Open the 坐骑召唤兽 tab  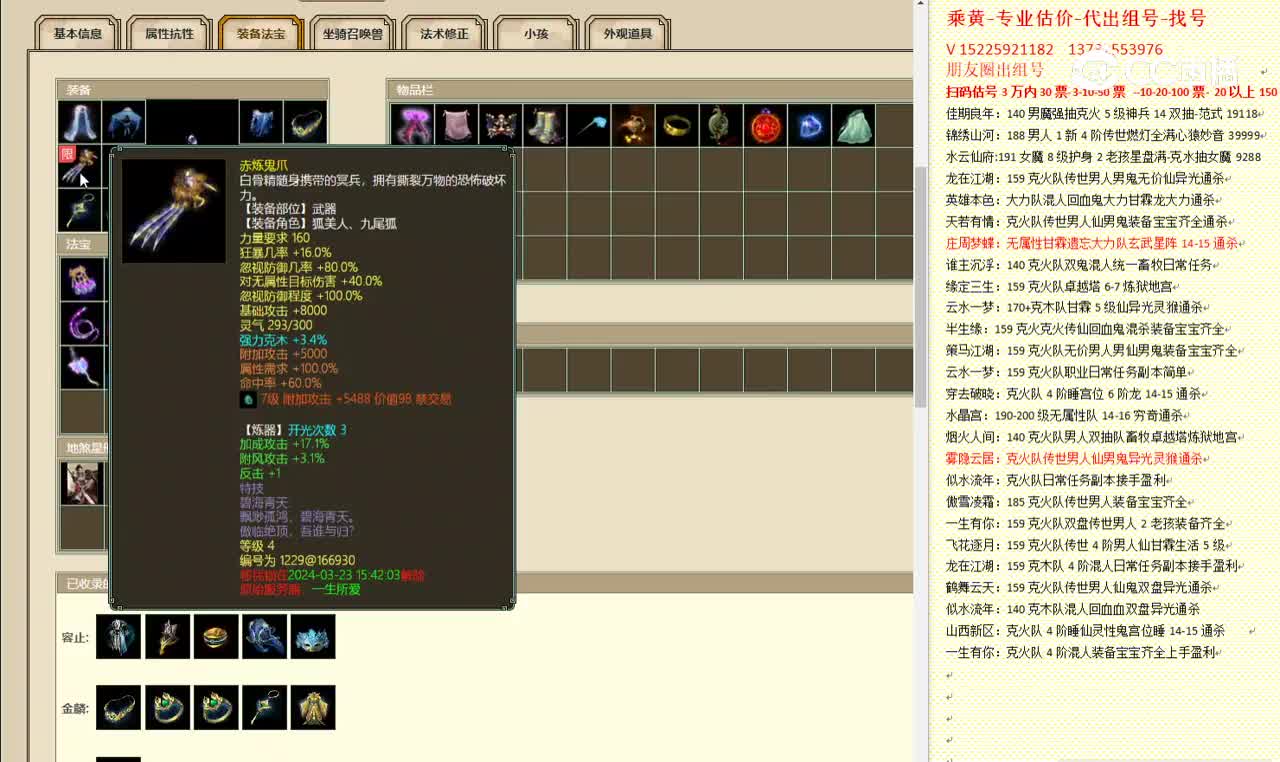pyautogui.click(x=352, y=33)
